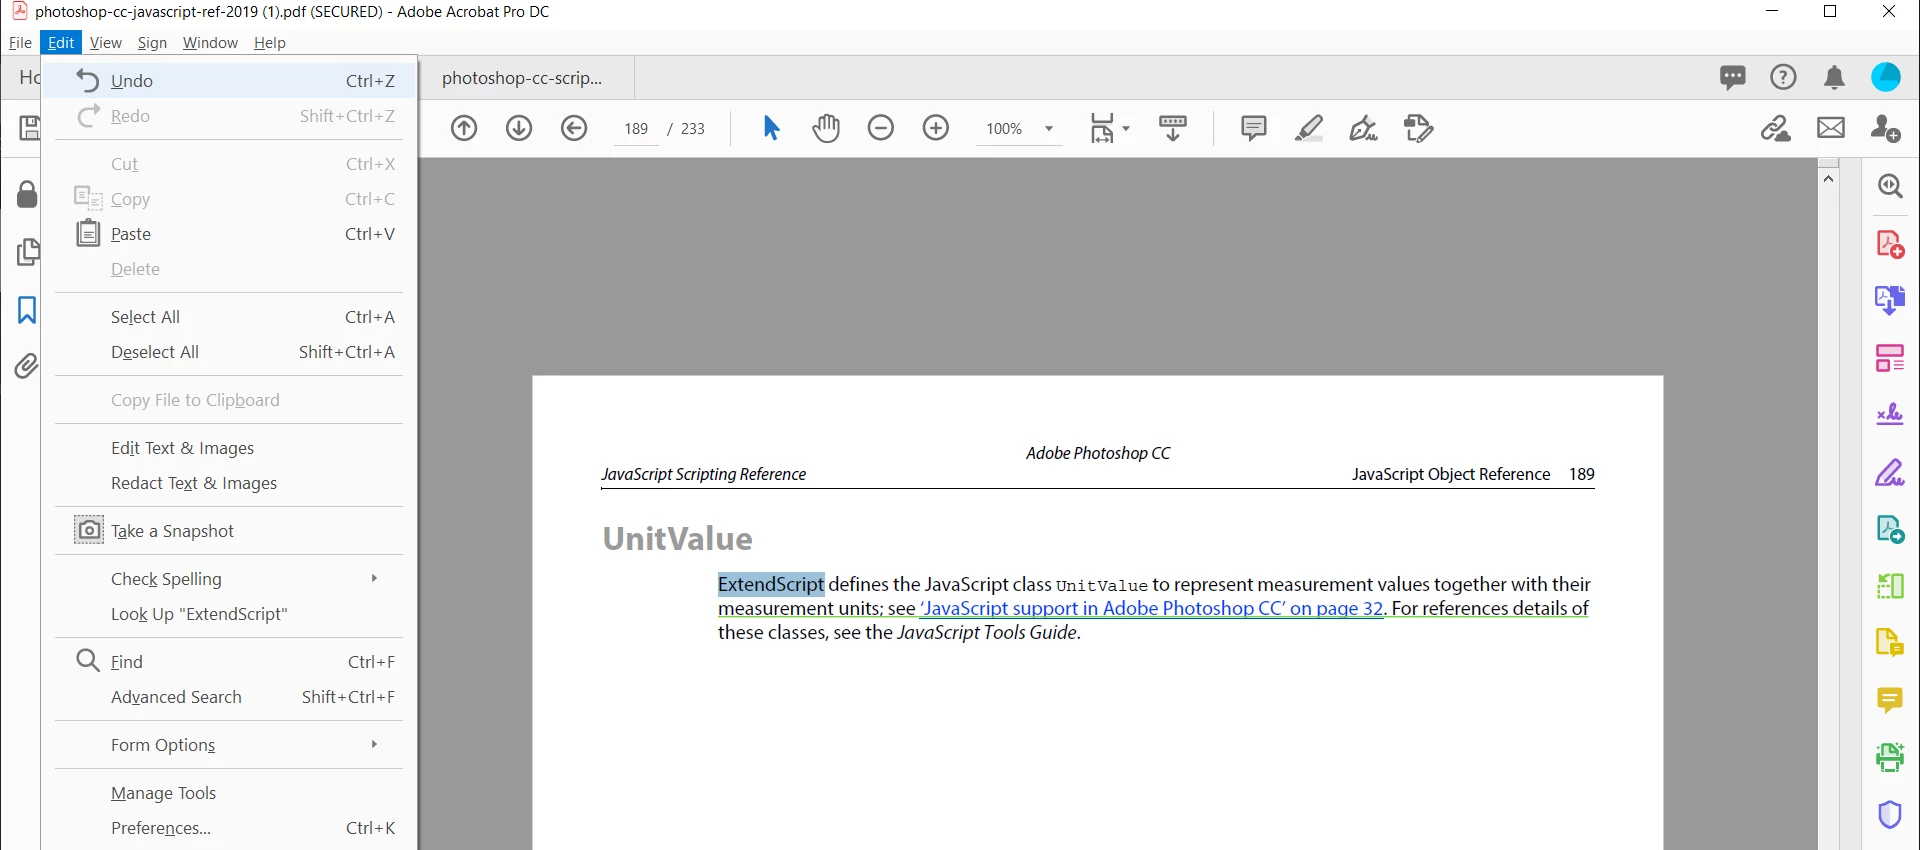The width and height of the screenshot is (1920, 850).
Task: Open the Comment tool in right pane
Action: click(x=1890, y=700)
